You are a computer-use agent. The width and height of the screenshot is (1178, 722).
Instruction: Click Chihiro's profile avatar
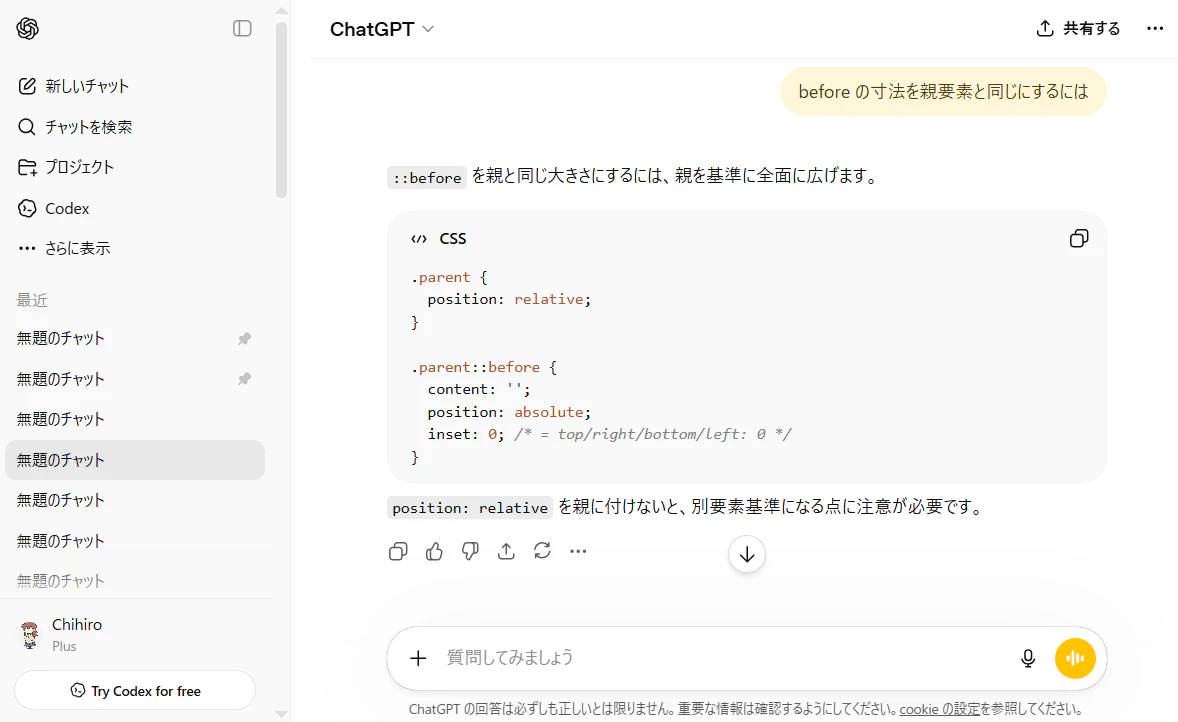(x=29, y=635)
